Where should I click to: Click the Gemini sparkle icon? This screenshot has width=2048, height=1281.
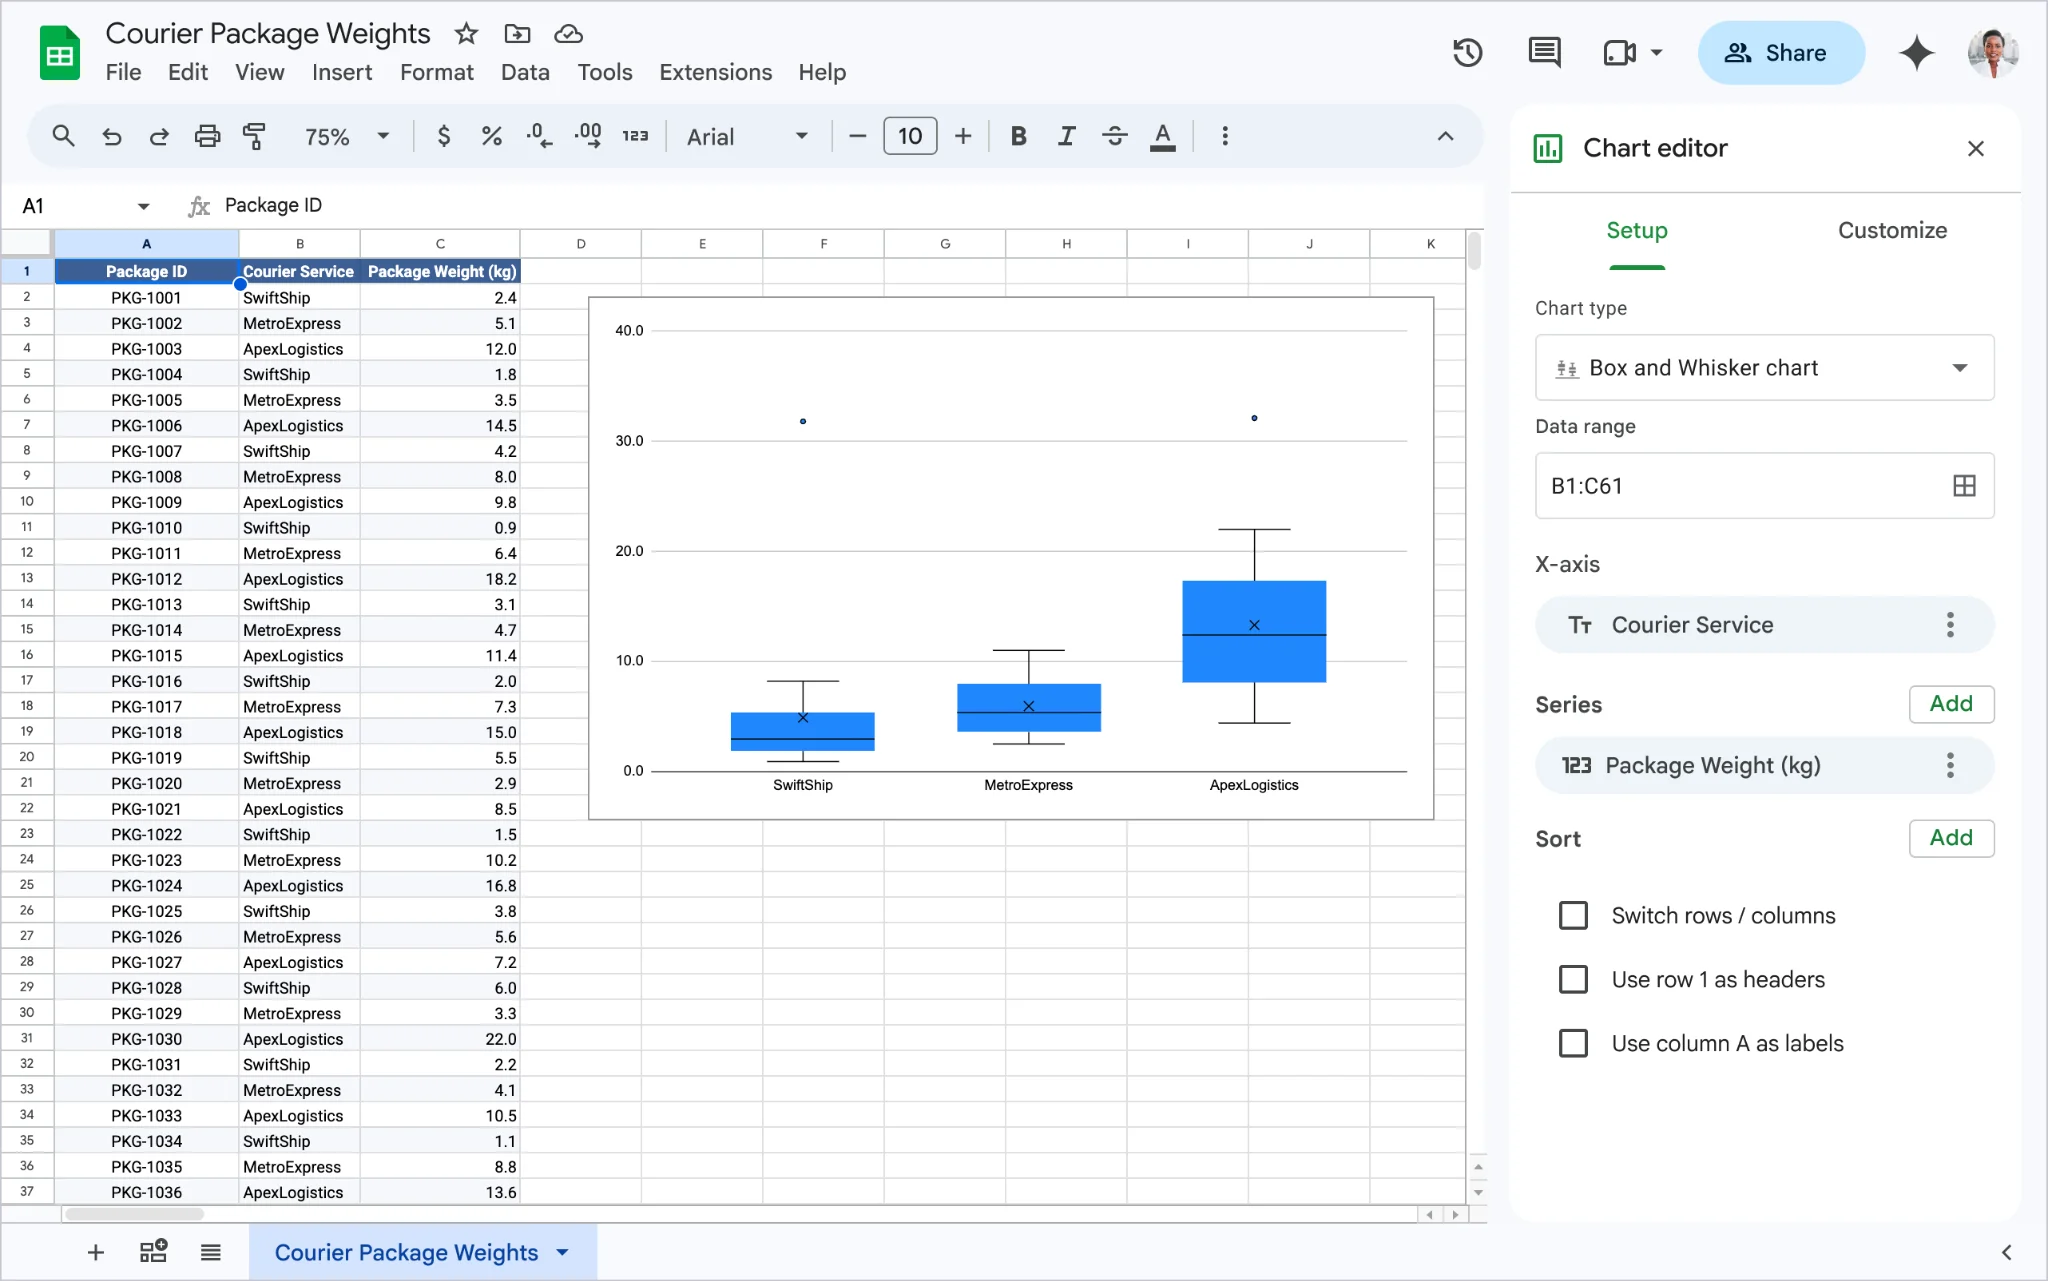click(1916, 52)
